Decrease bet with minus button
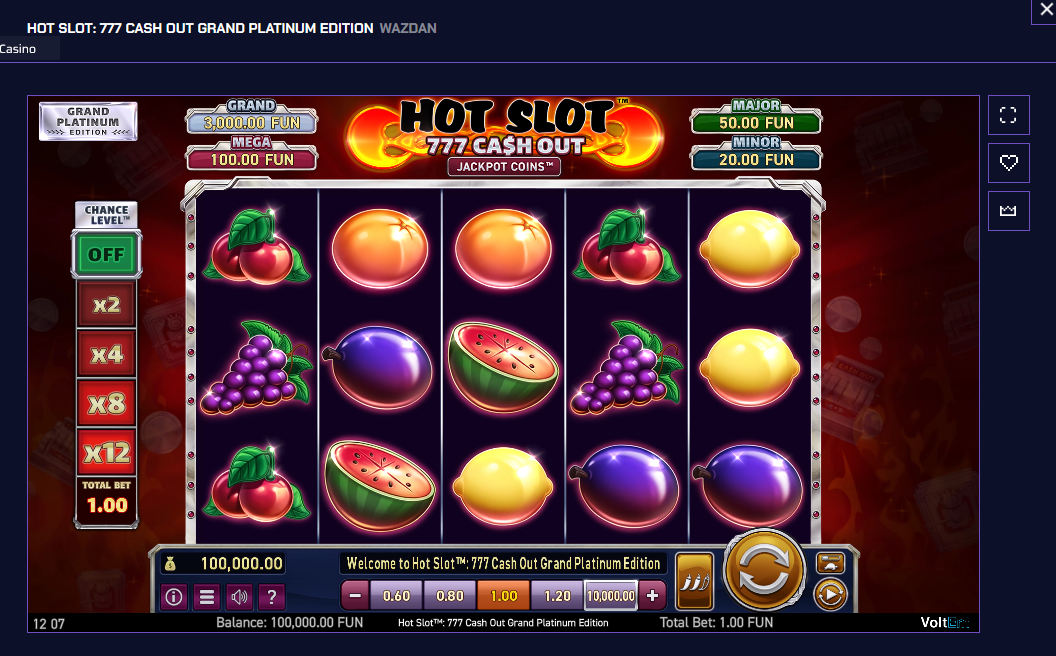 (x=355, y=595)
